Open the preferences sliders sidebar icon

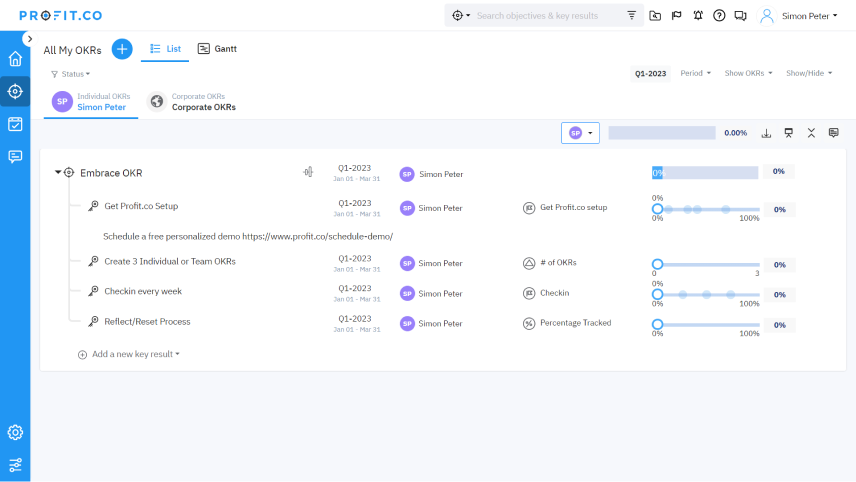(x=15, y=465)
